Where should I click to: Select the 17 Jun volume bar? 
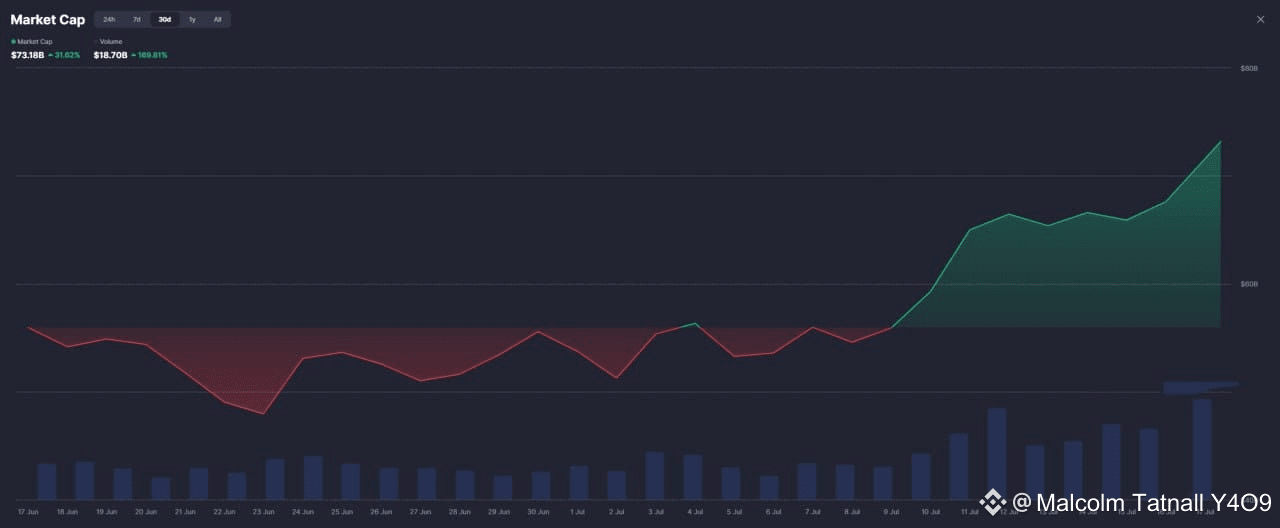coord(46,481)
